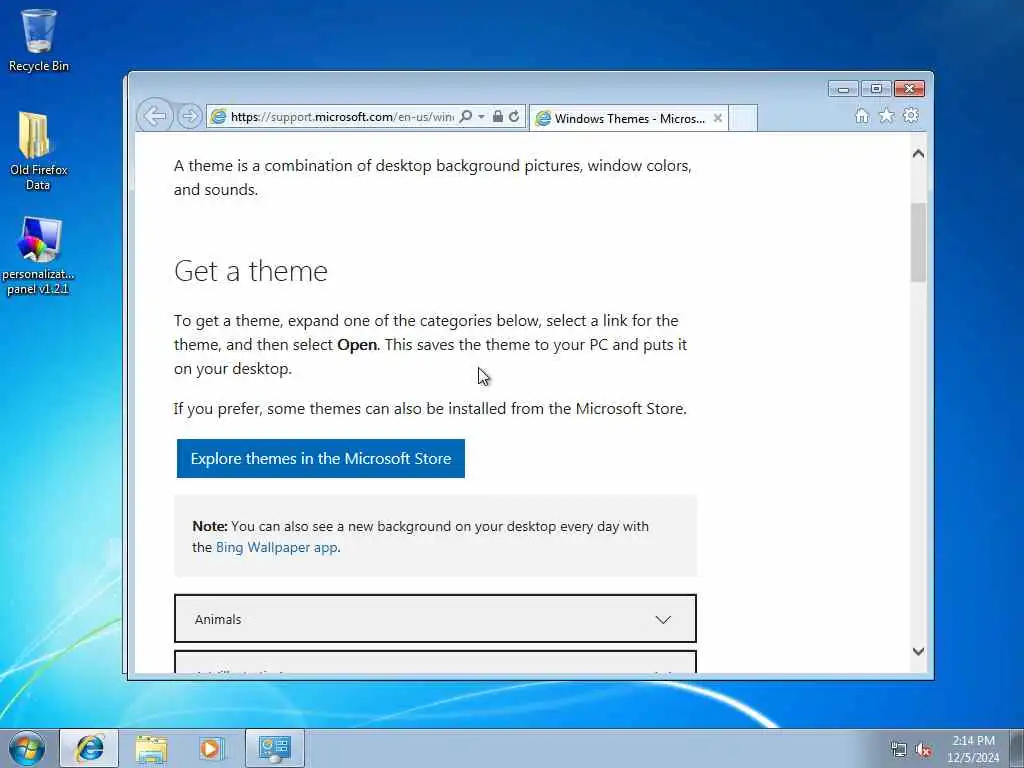
Task: Expand the Animals category
Action: (435, 619)
